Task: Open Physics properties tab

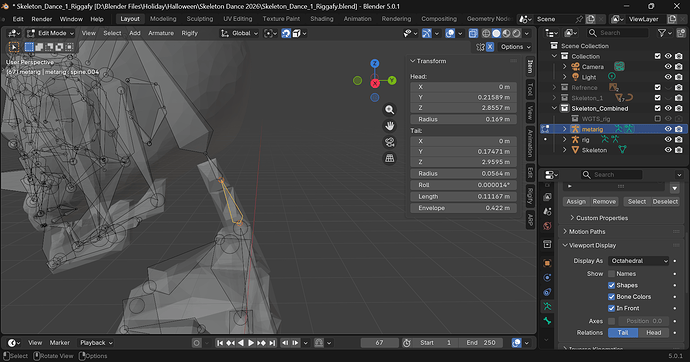Action: pyautogui.click(x=547, y=278)
